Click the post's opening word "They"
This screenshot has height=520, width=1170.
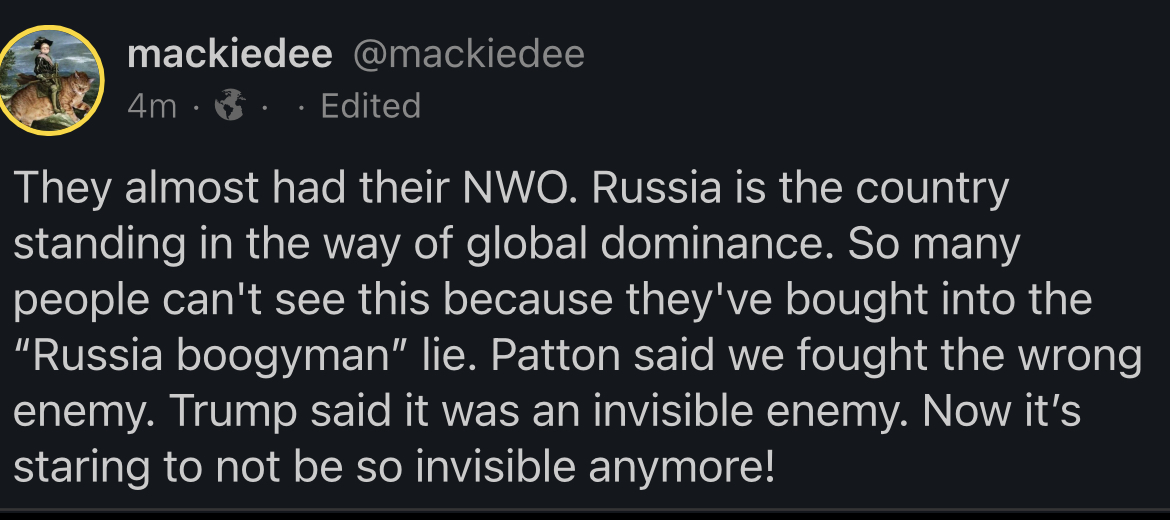point(60,189)
